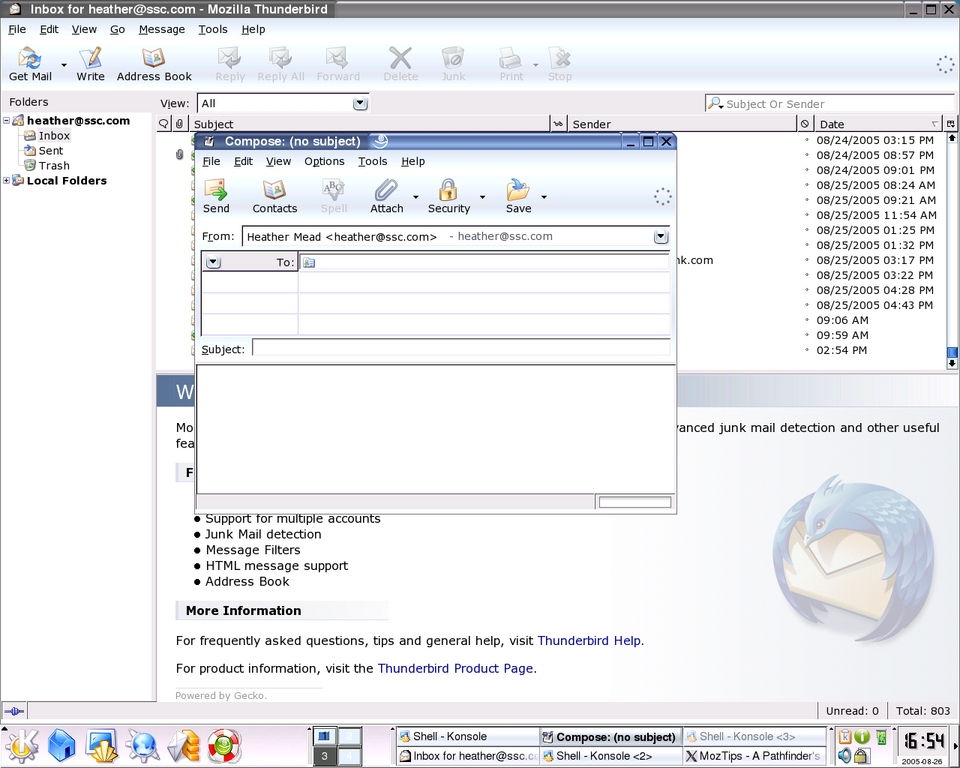The width and height of the screenshot is (960, 768).
Task: Click the Subject input field
Action: click(x=460, y=348)
